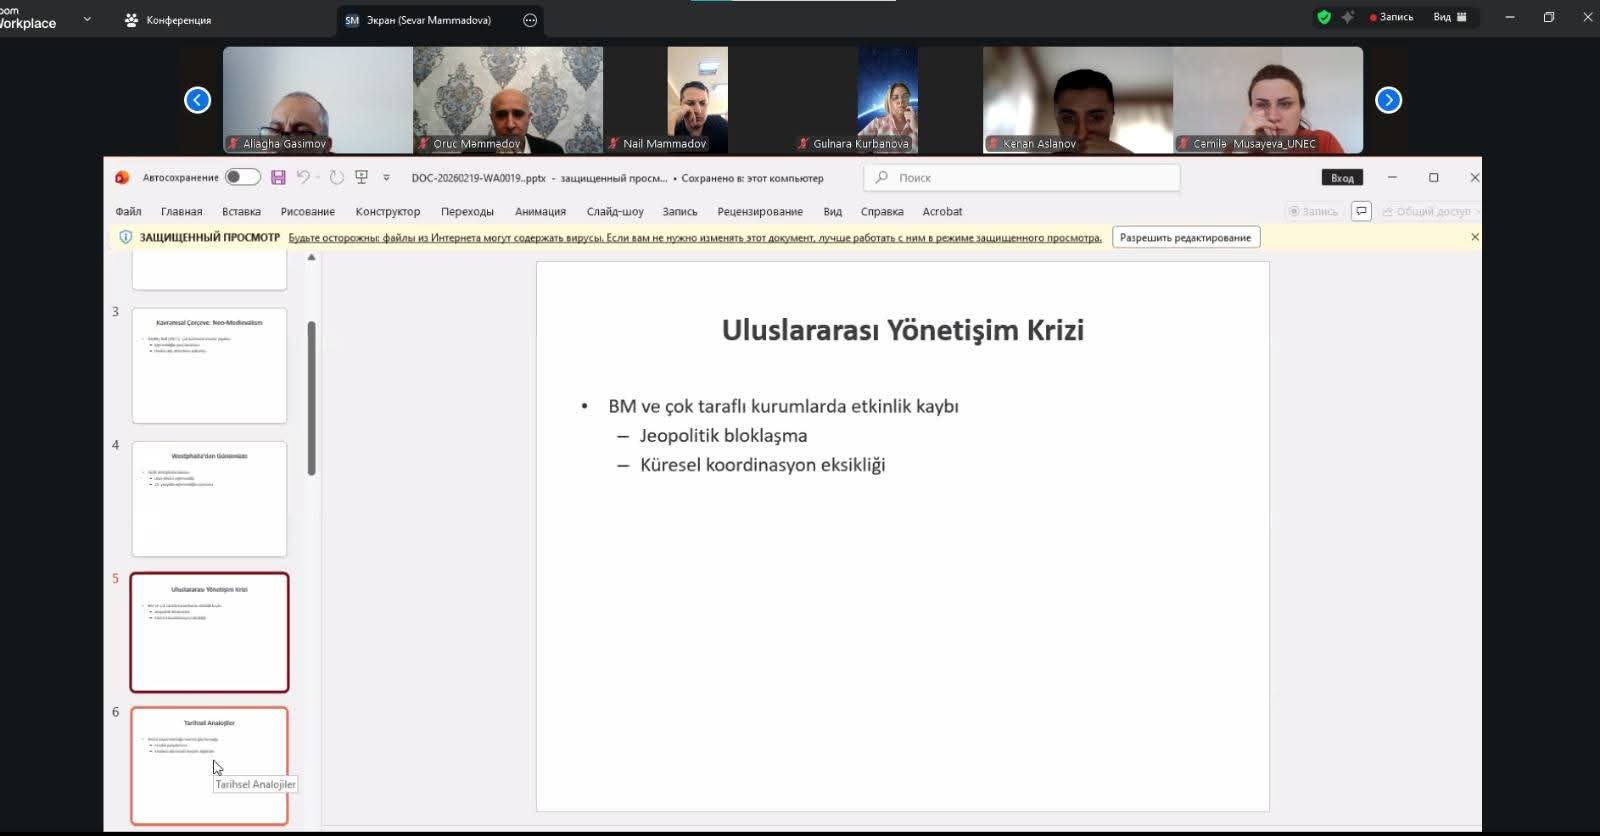Open the Zoom Workplace dropdown chevron
1600x836 pixels.
[x=87, y=18]
